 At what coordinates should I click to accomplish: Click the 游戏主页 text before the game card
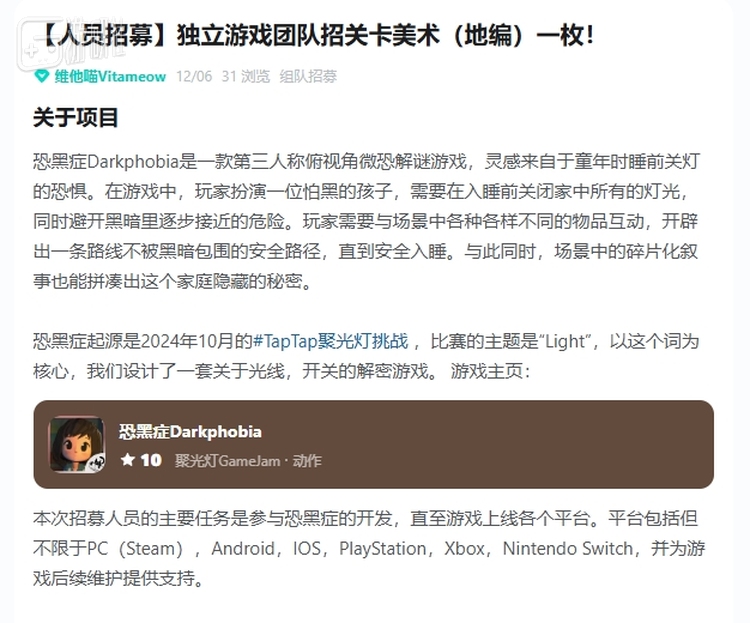click(483, 372)
